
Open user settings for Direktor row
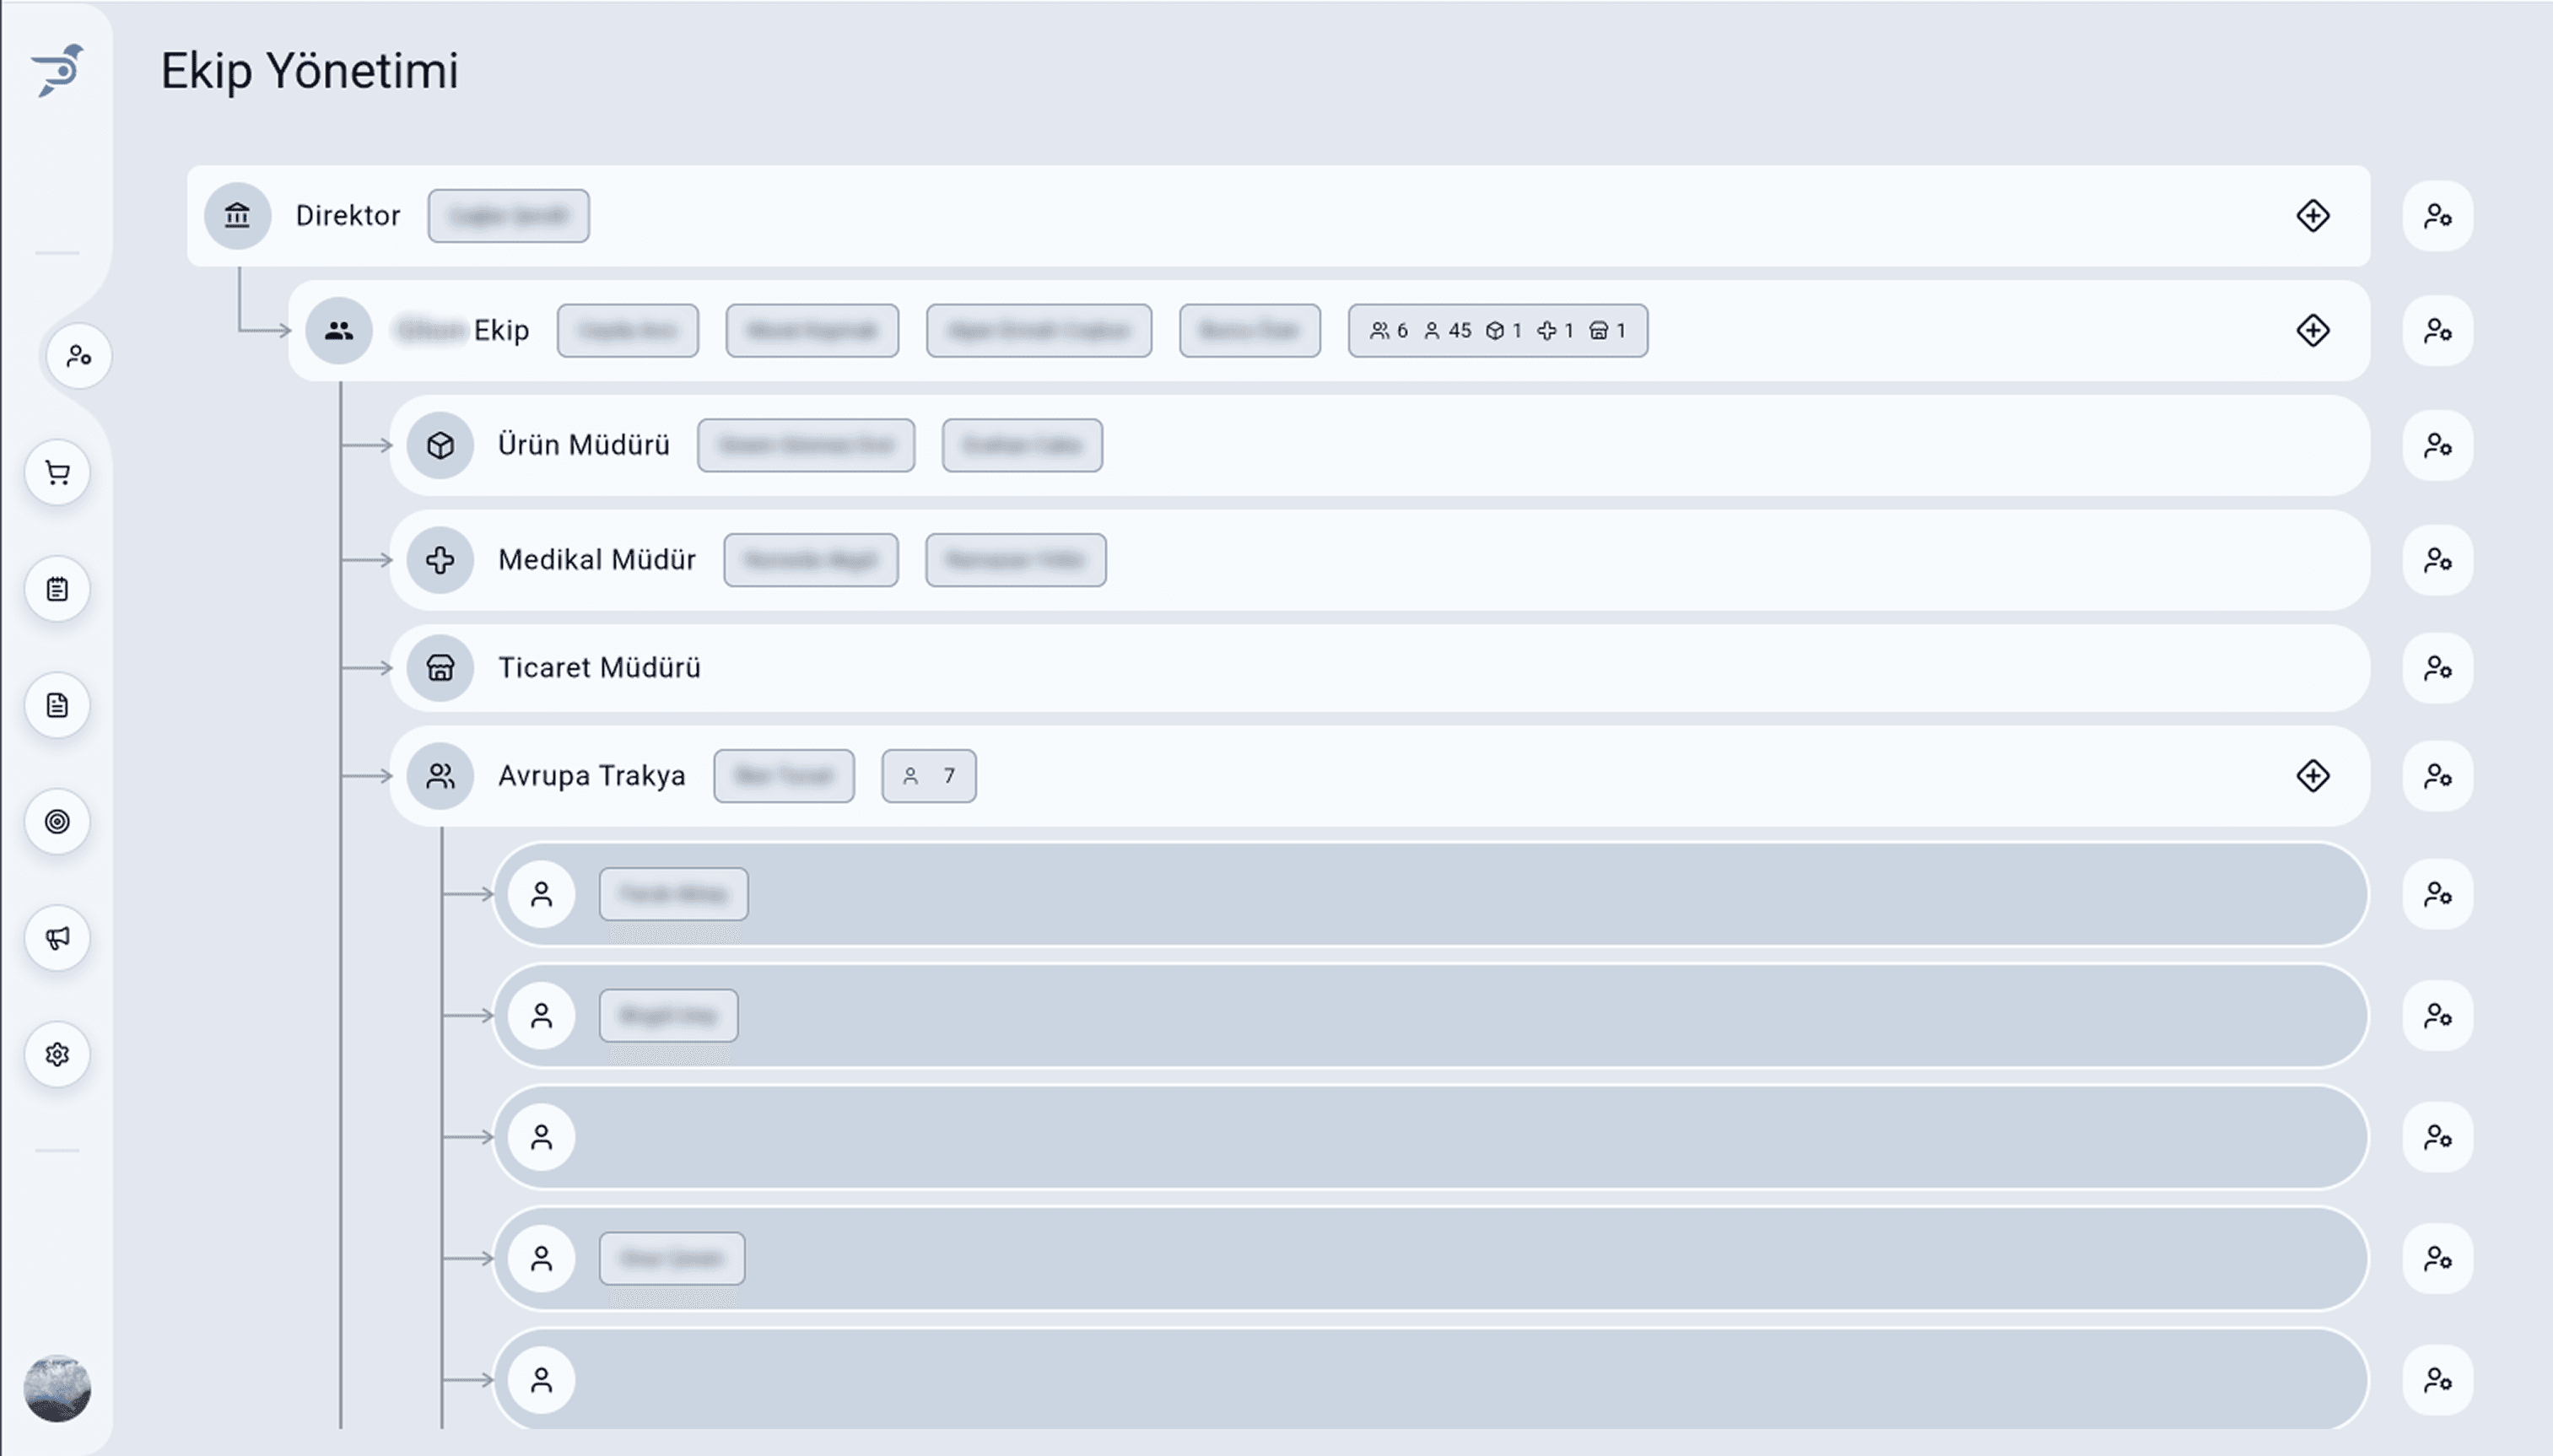pyautogui.click(x=2437, y=216)
